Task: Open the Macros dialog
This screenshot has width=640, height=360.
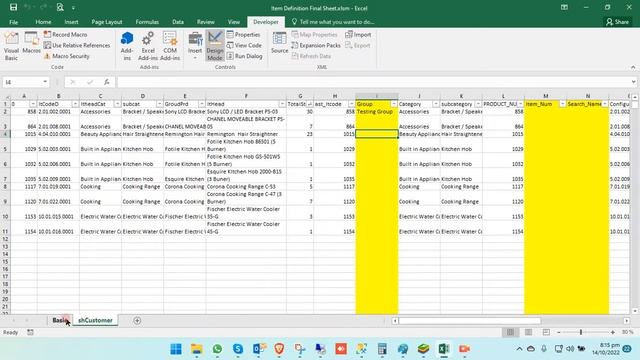Action: [31, 43]
